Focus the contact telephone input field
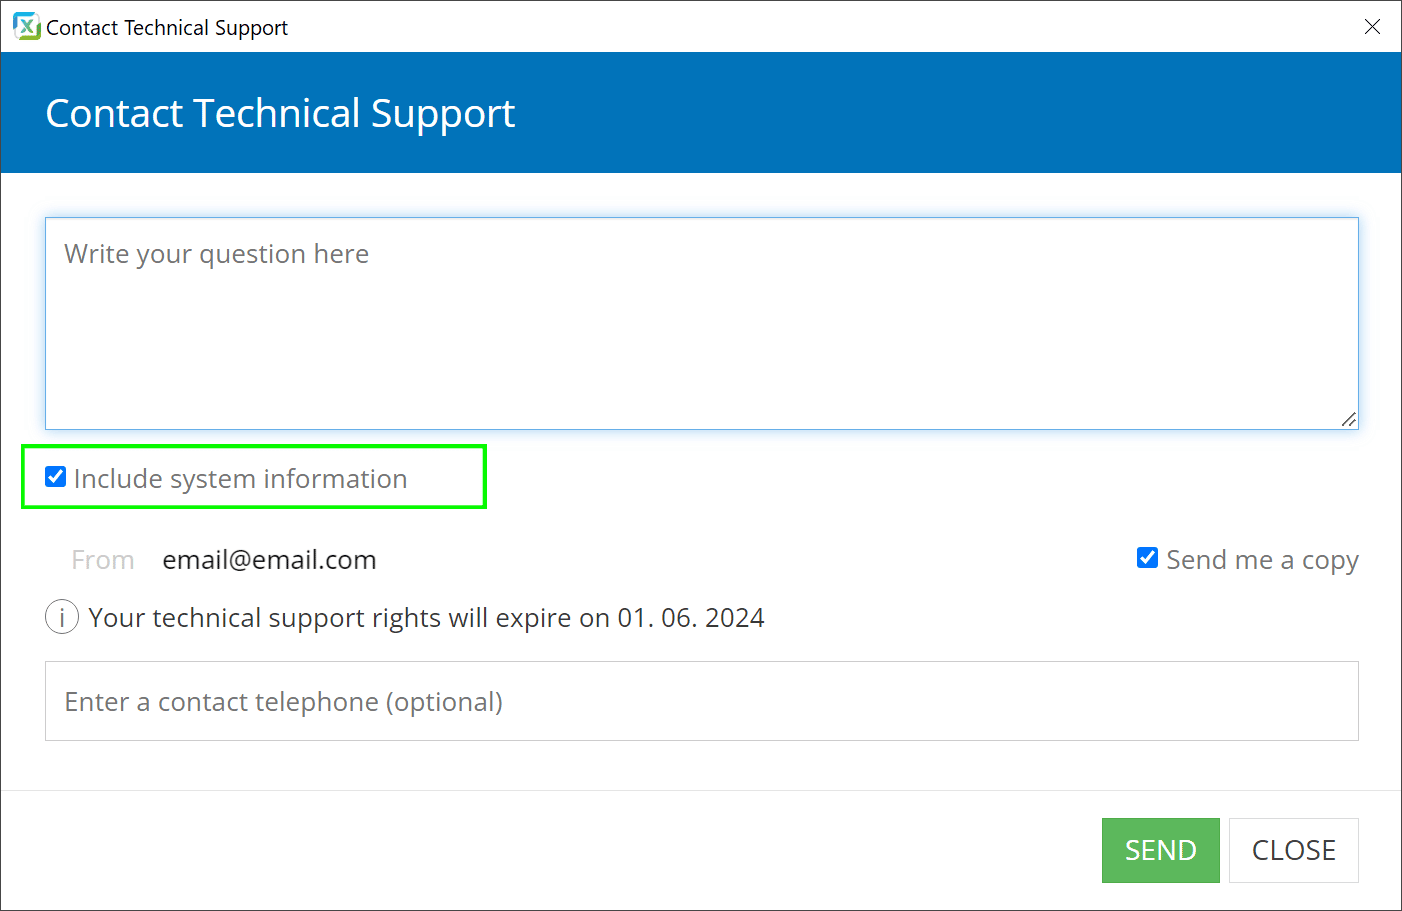1402x911 pixels. [700, 701]
